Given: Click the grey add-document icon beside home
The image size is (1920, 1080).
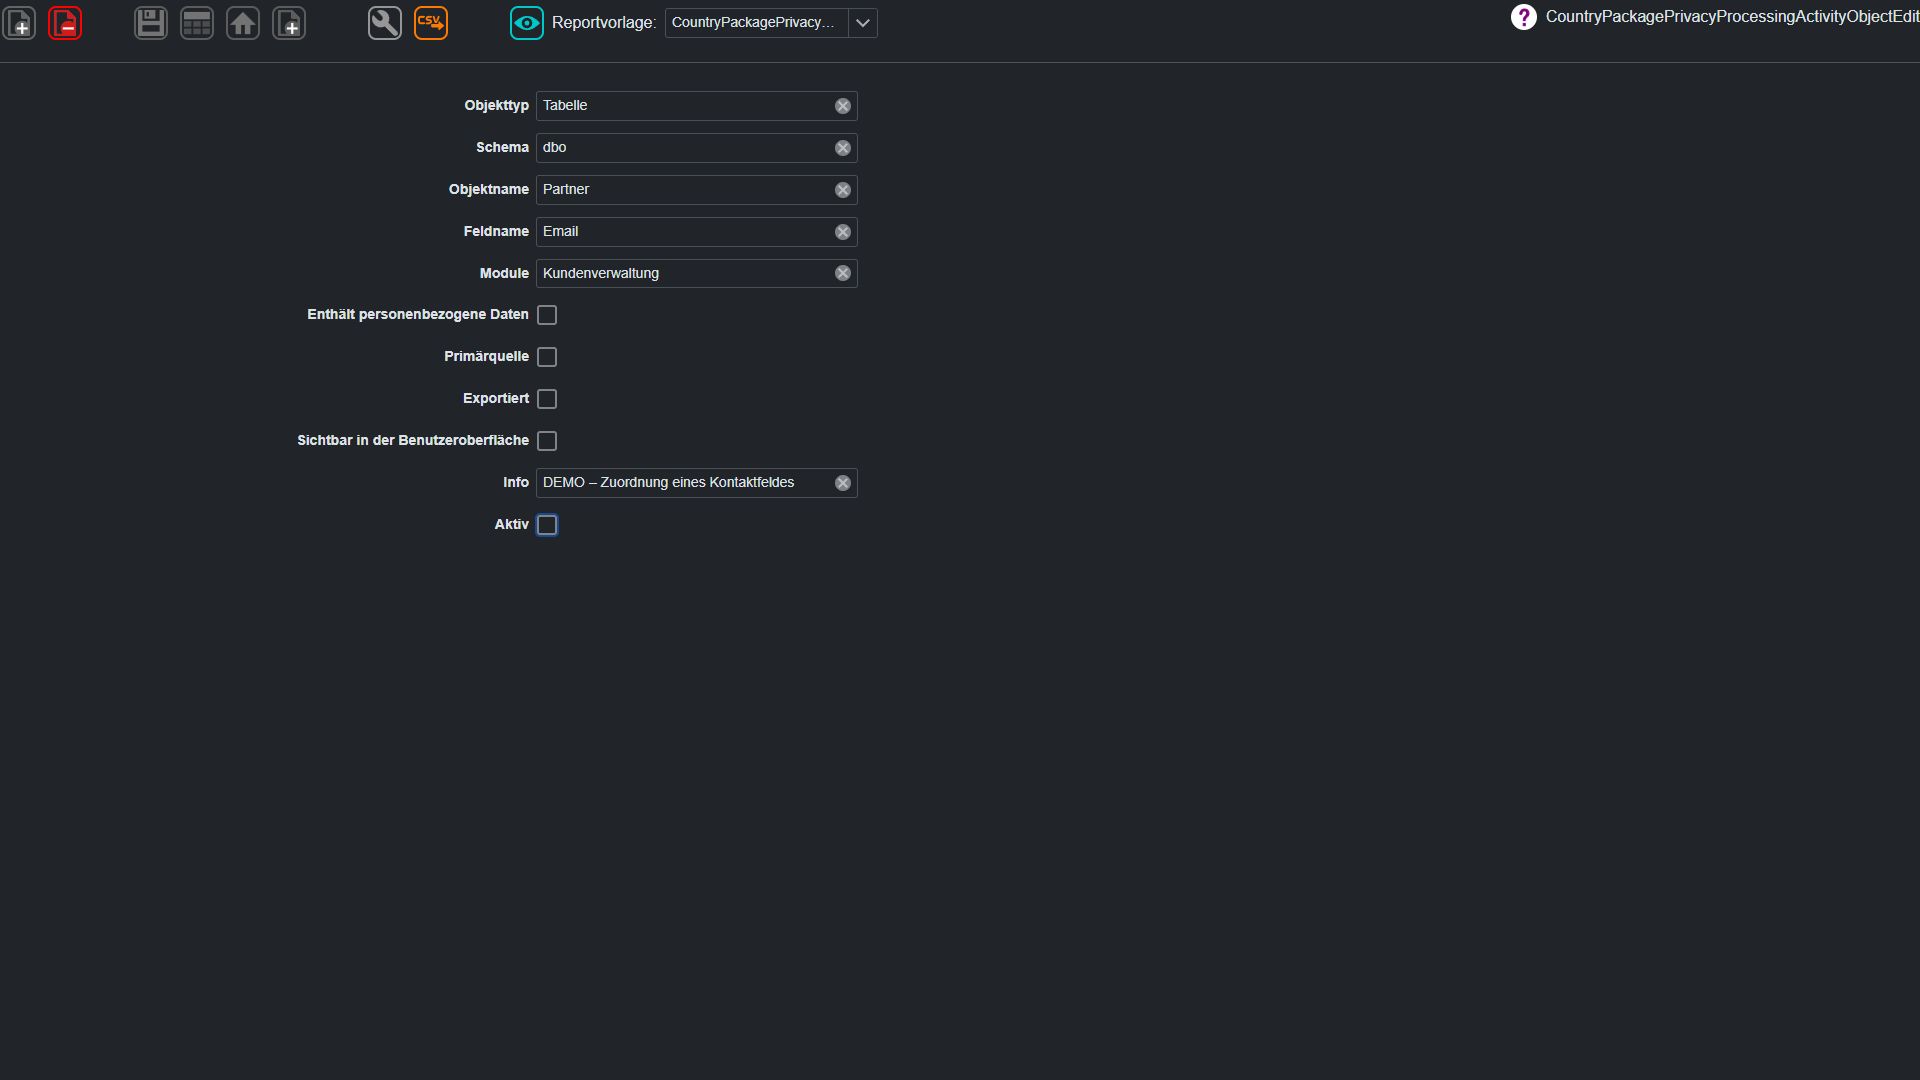Looking at the screenshot, I should (289, 23).
